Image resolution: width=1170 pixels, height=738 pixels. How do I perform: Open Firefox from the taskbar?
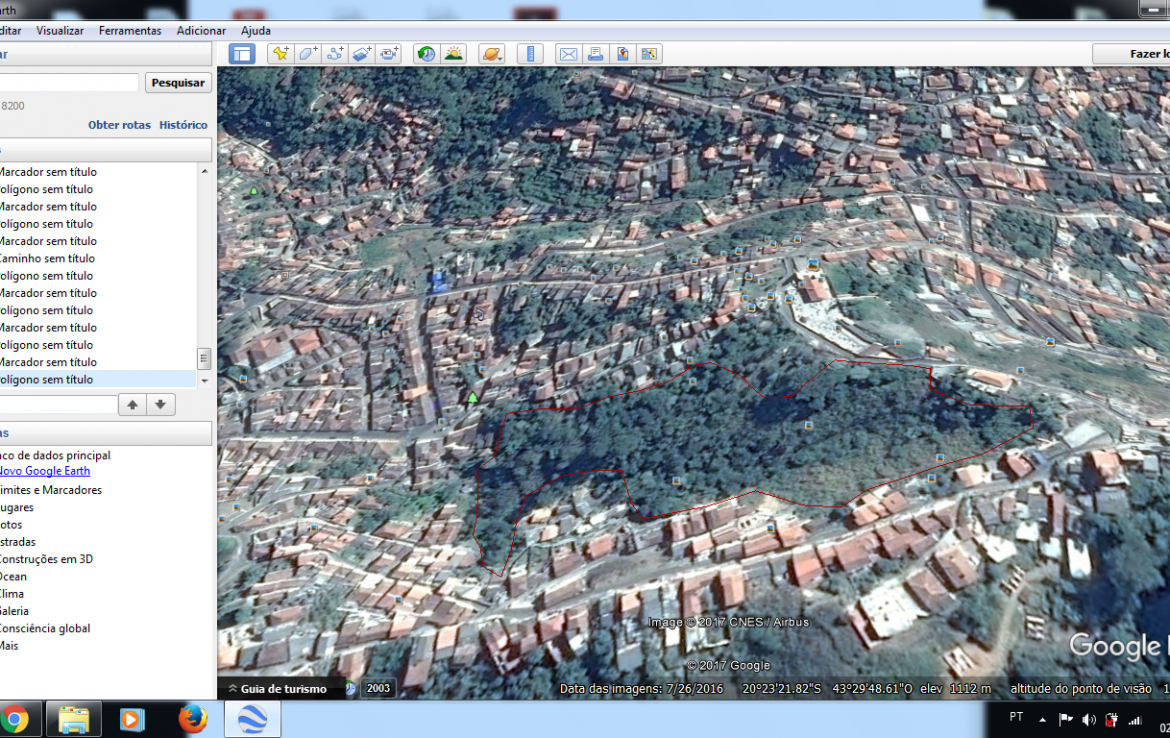[x=192, y=718]
